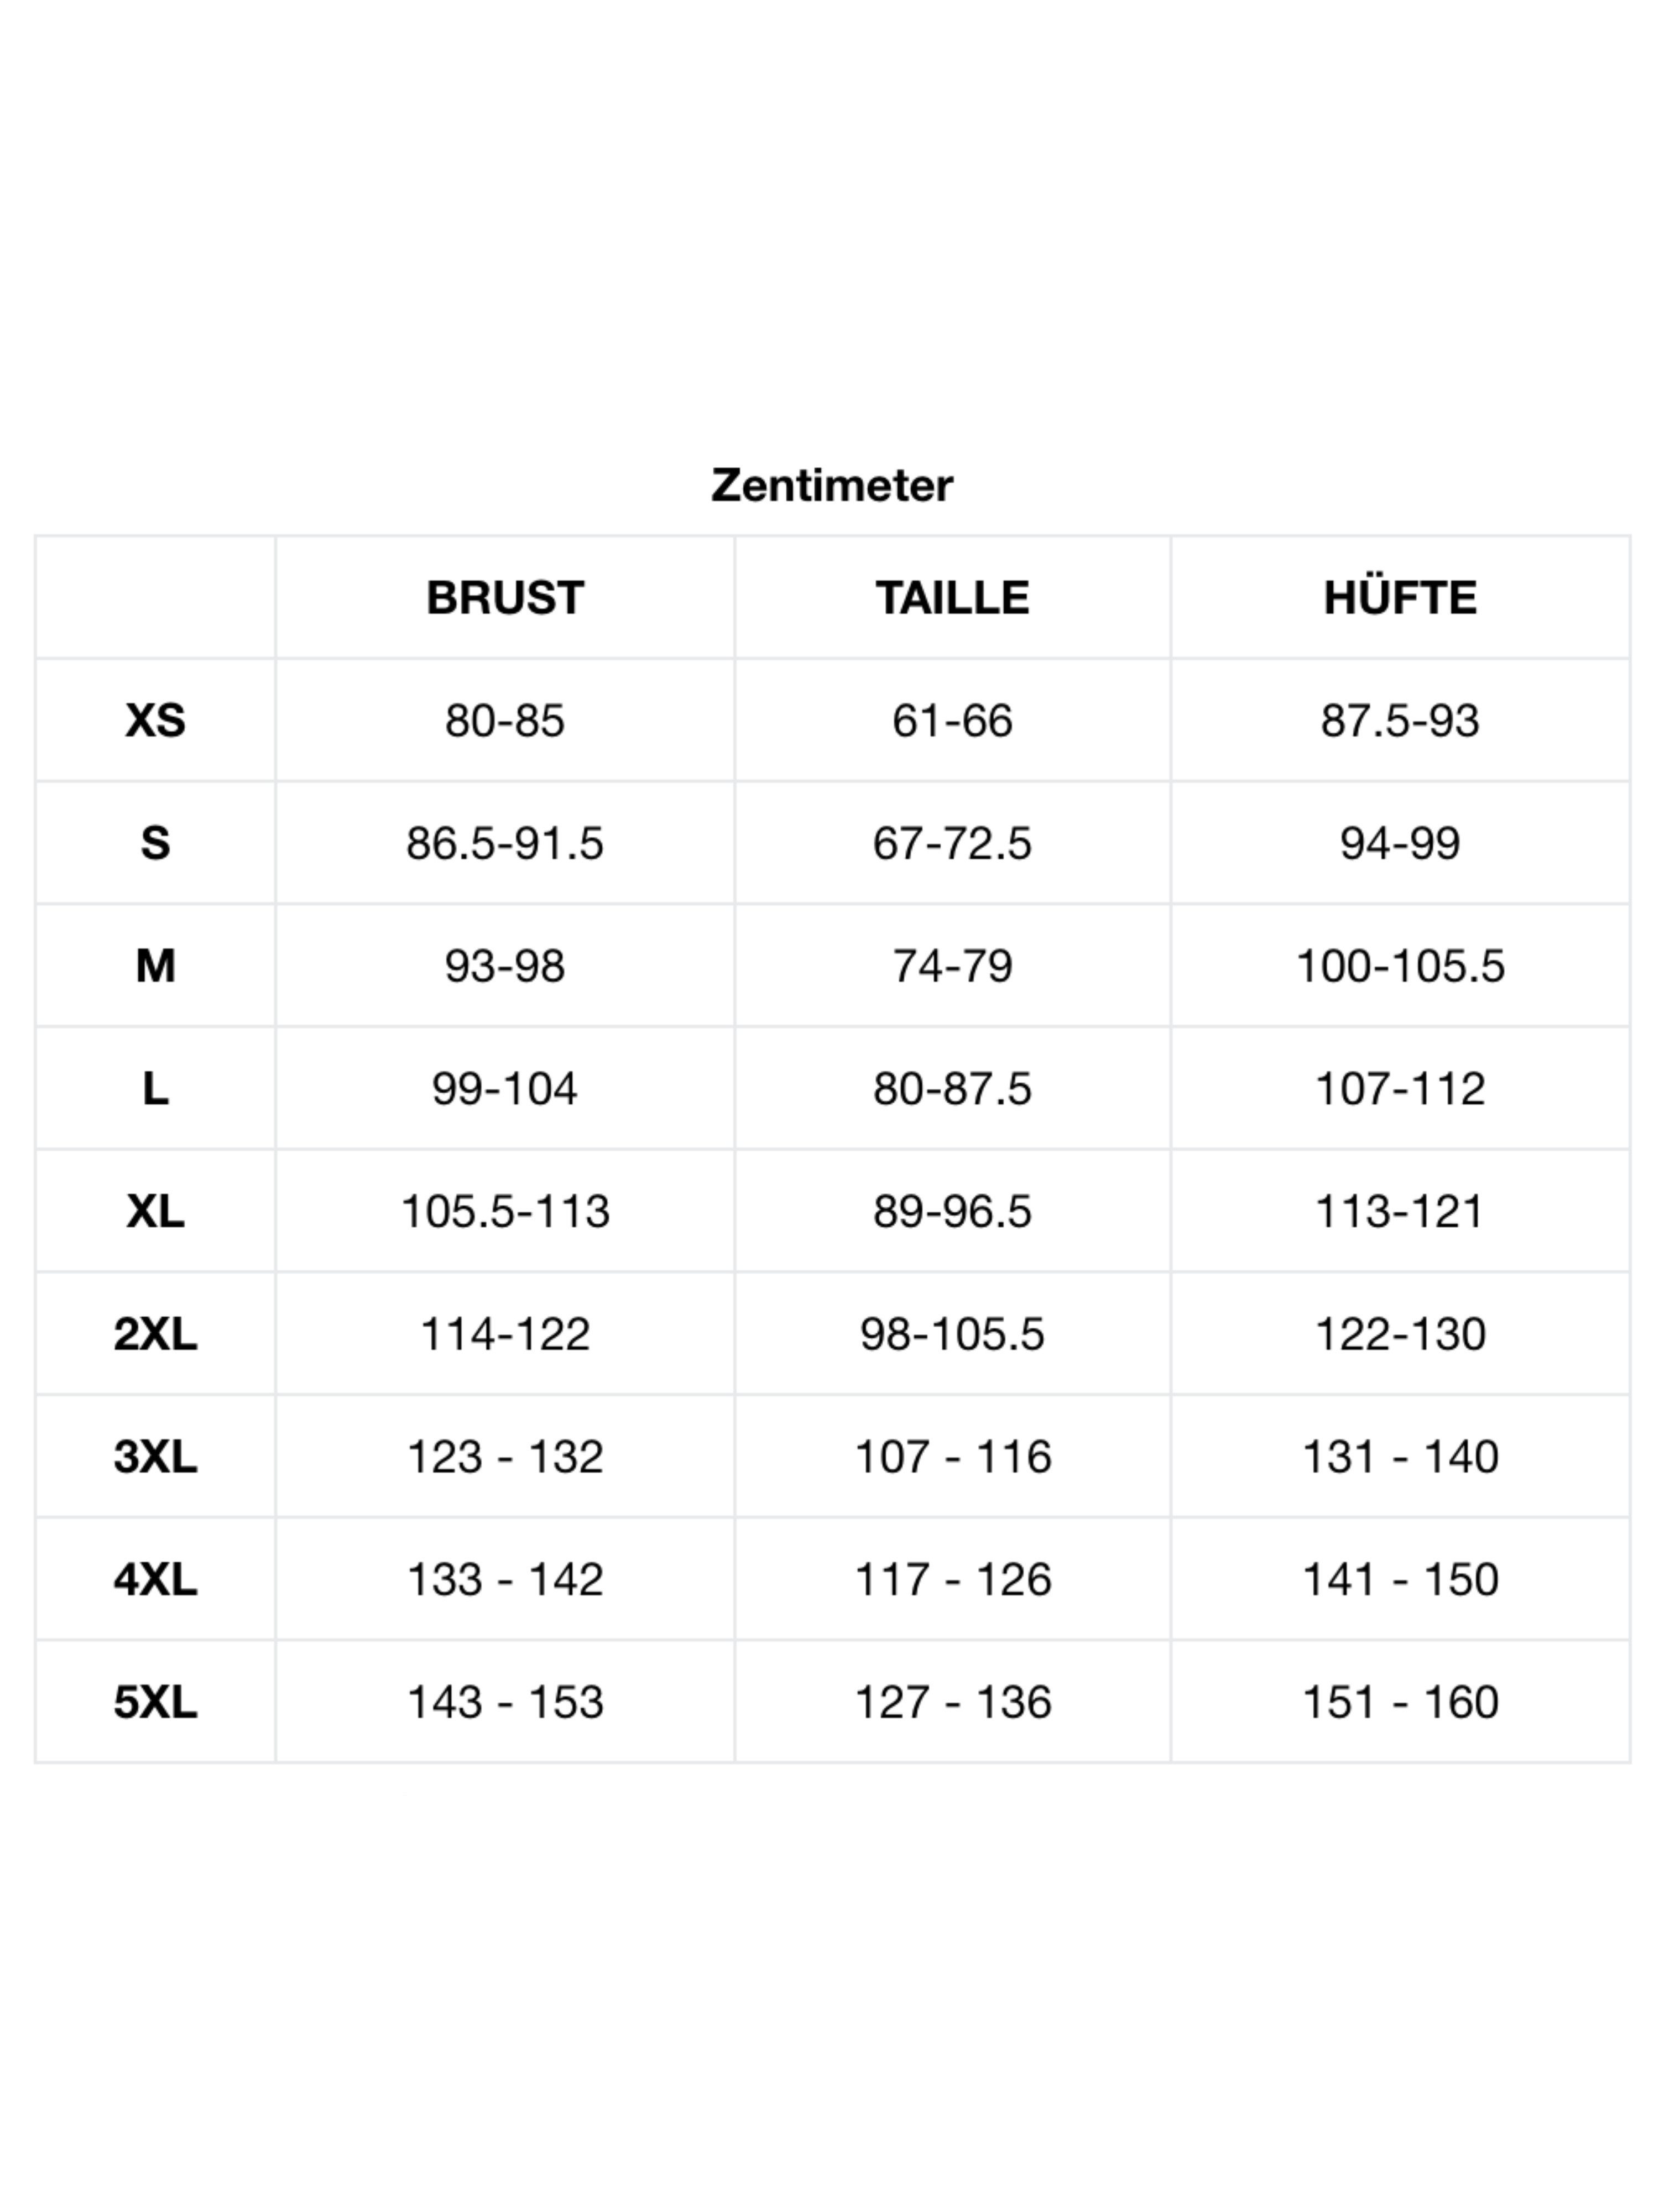Click the XL size row label
1659x2212 pixels.
pos(155,1211)
